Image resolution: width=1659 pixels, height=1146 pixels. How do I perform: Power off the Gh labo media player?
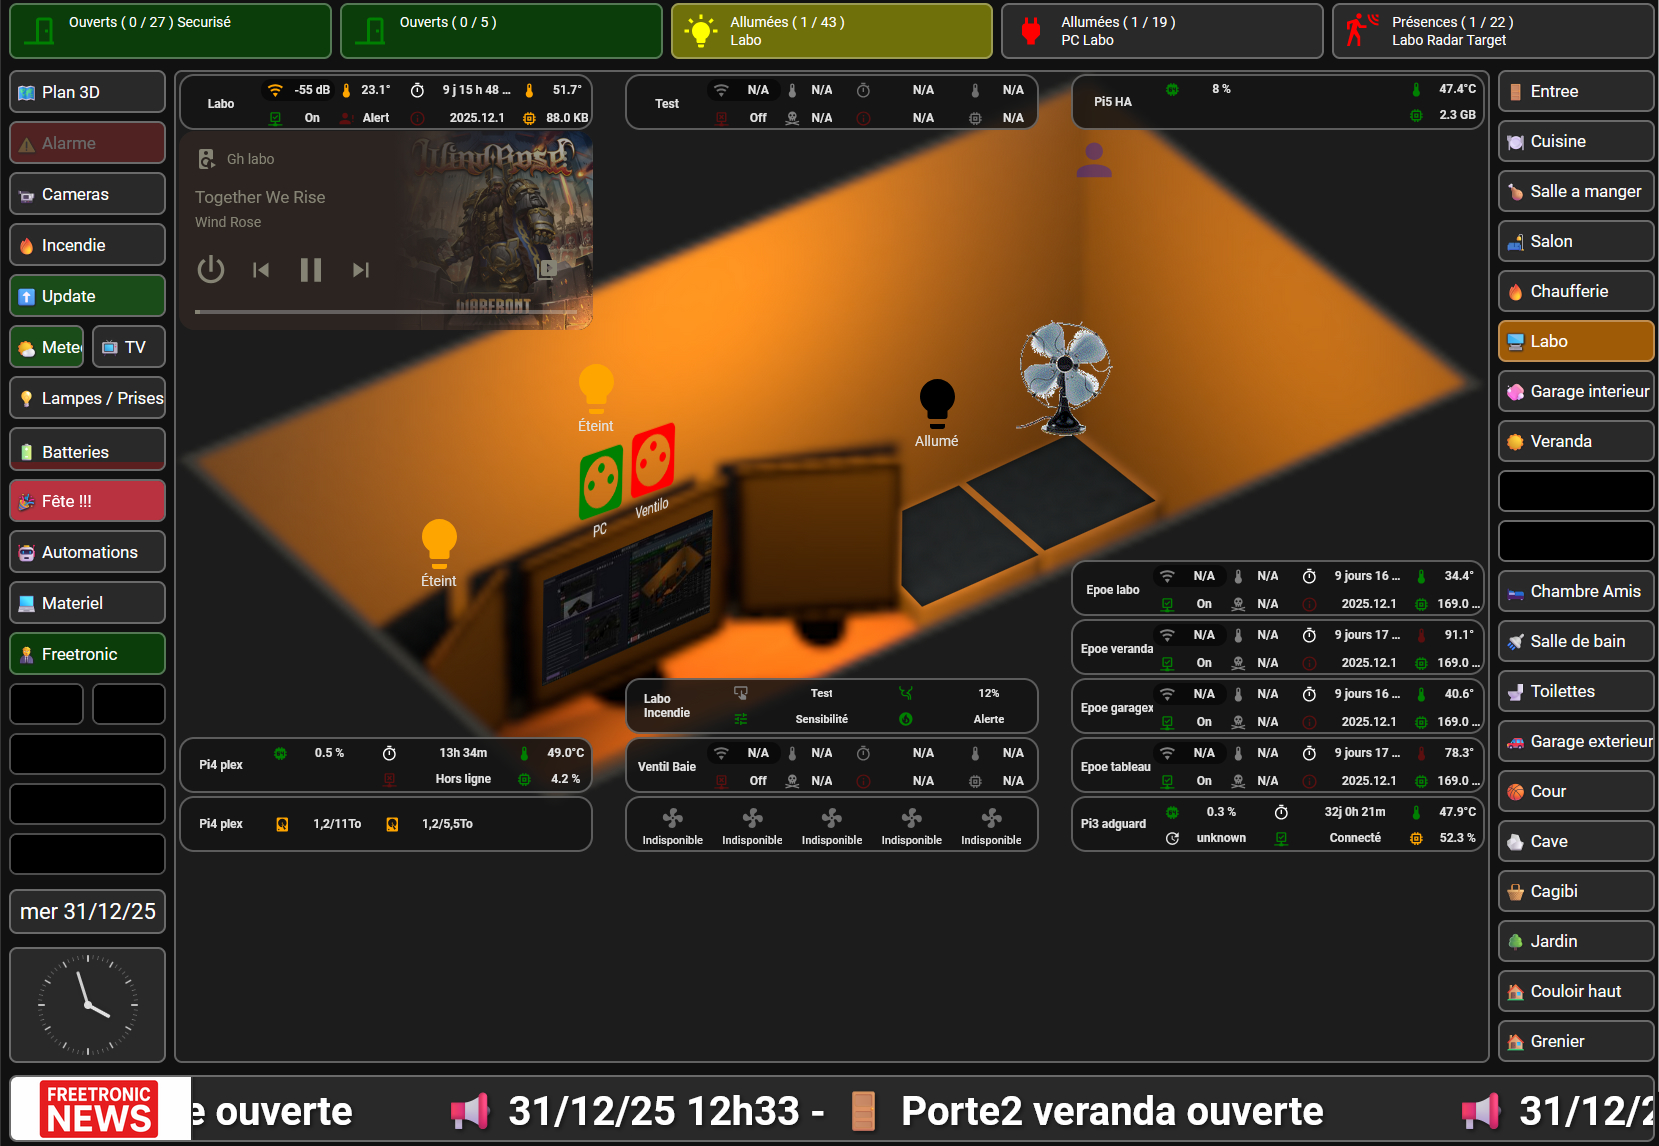coord(211,270)
